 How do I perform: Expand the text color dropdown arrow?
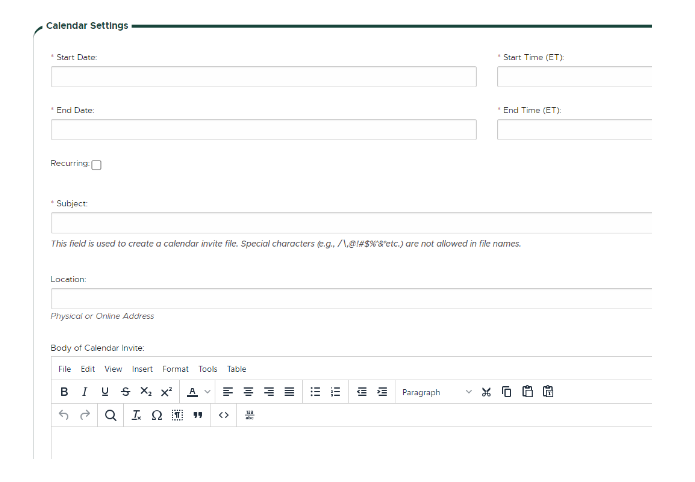(207, 392)
